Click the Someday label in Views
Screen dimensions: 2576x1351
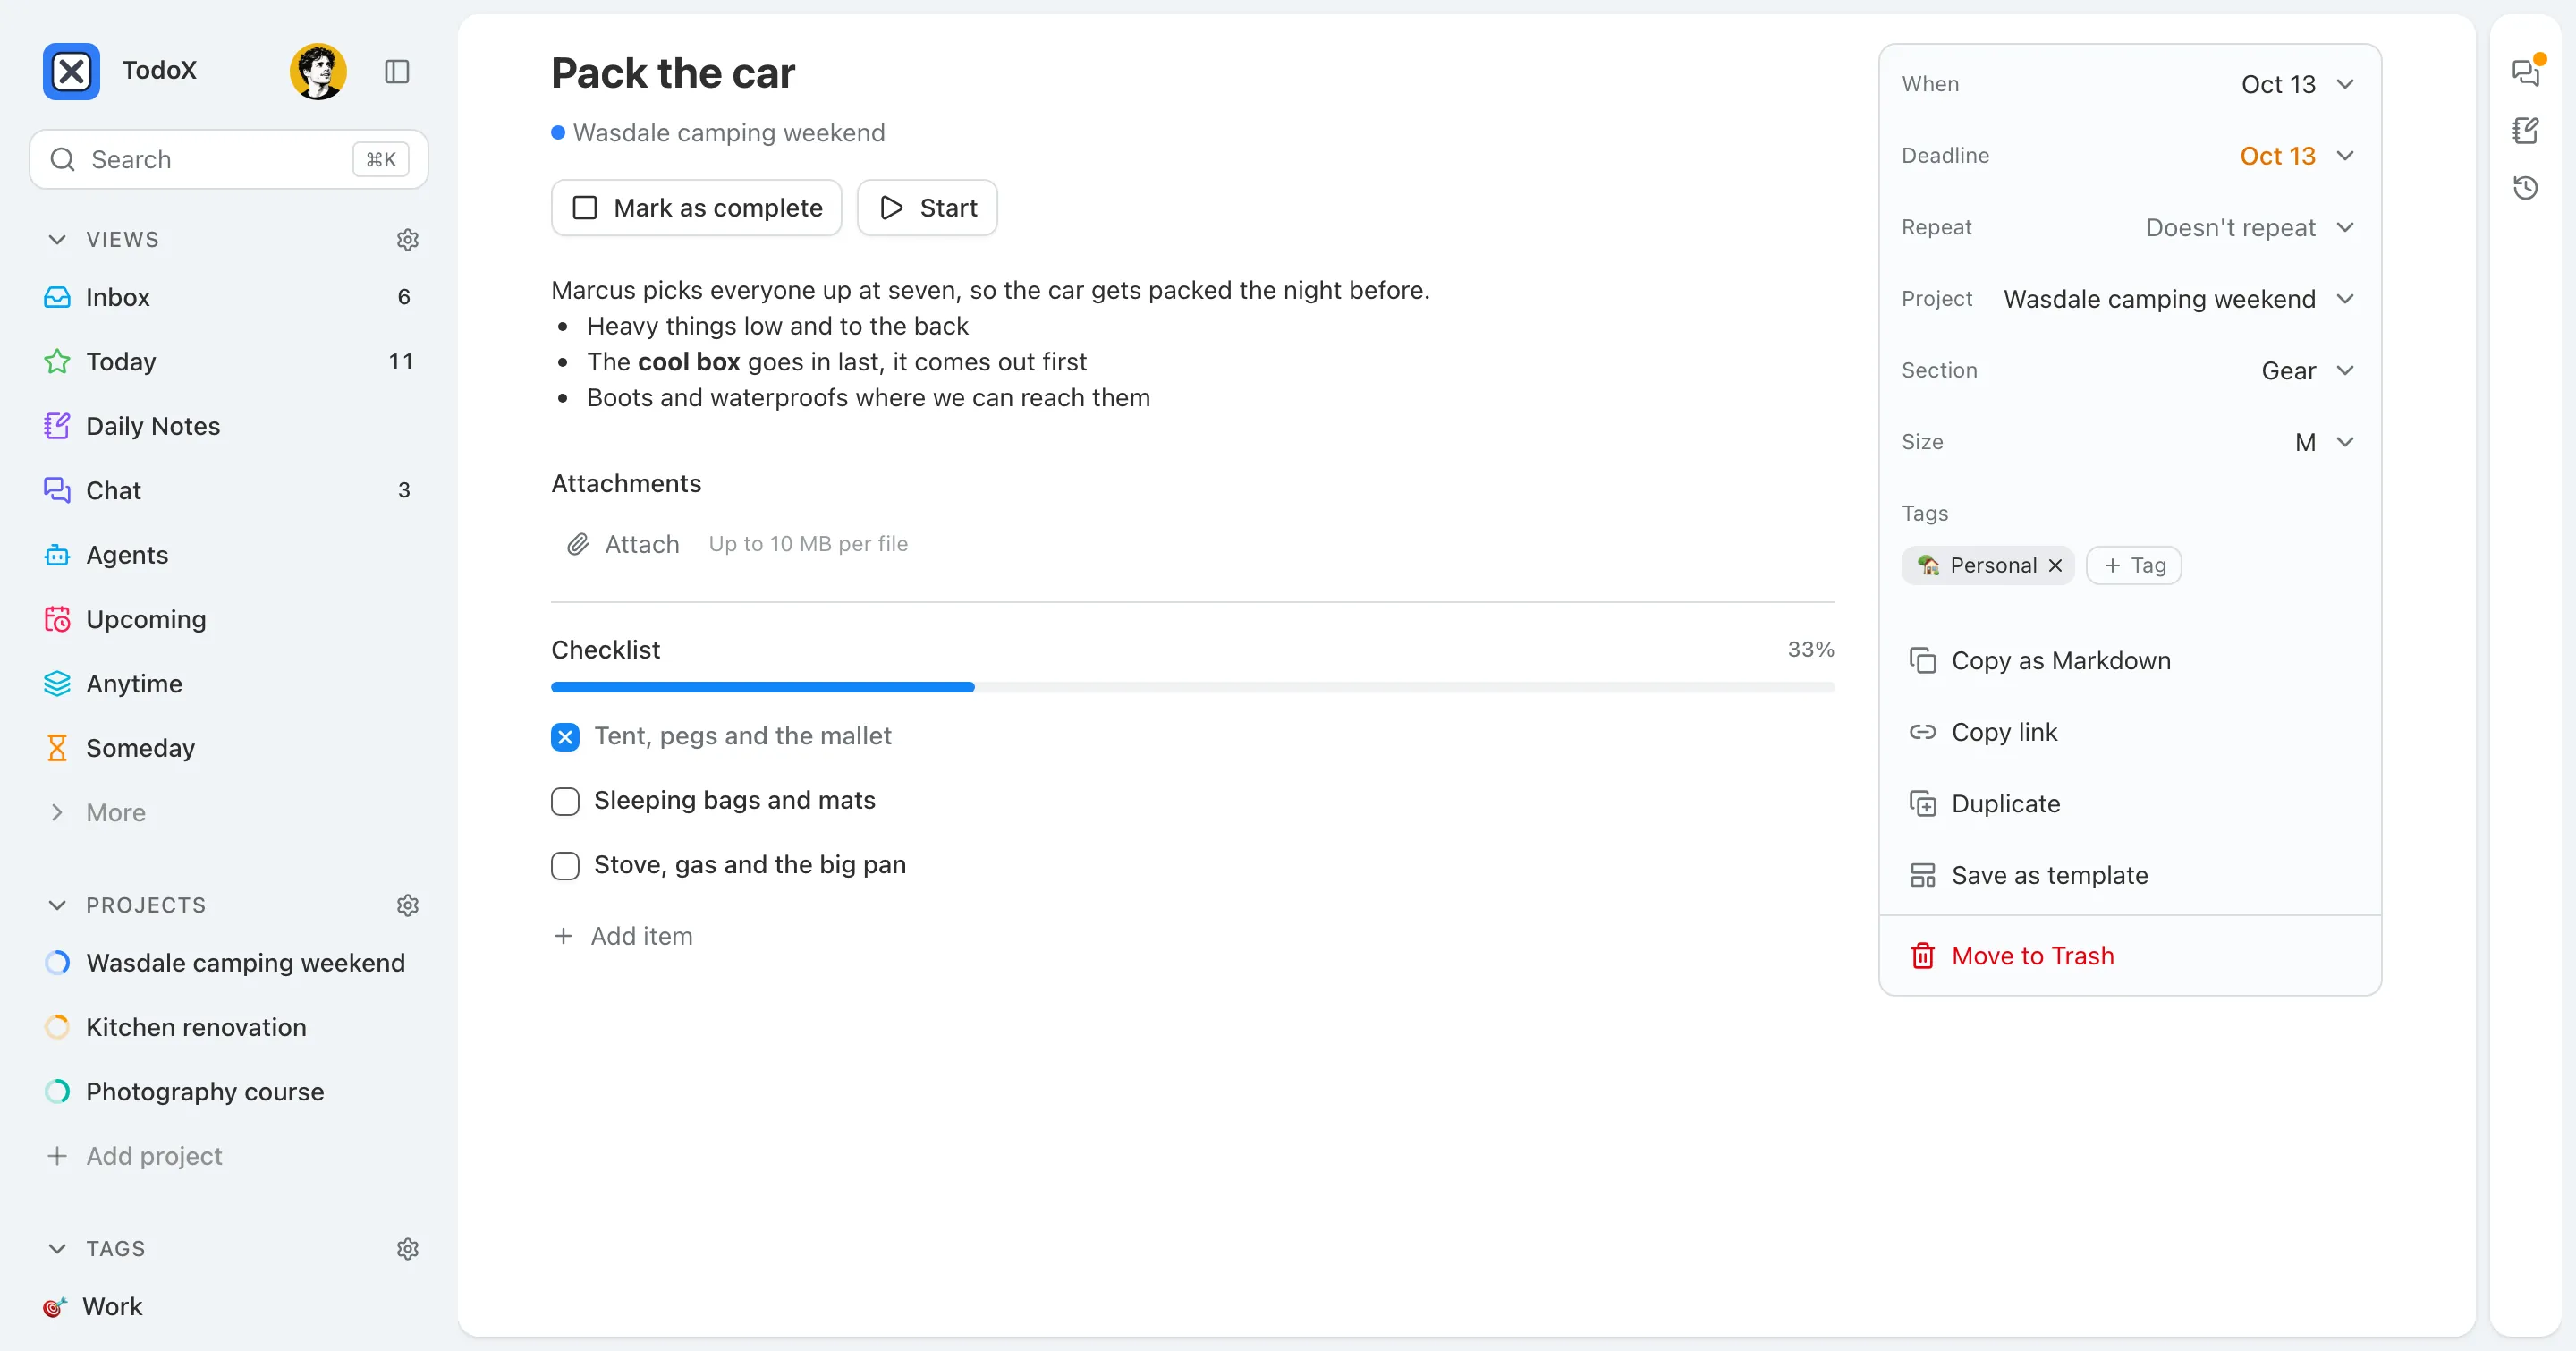(140, 748)
